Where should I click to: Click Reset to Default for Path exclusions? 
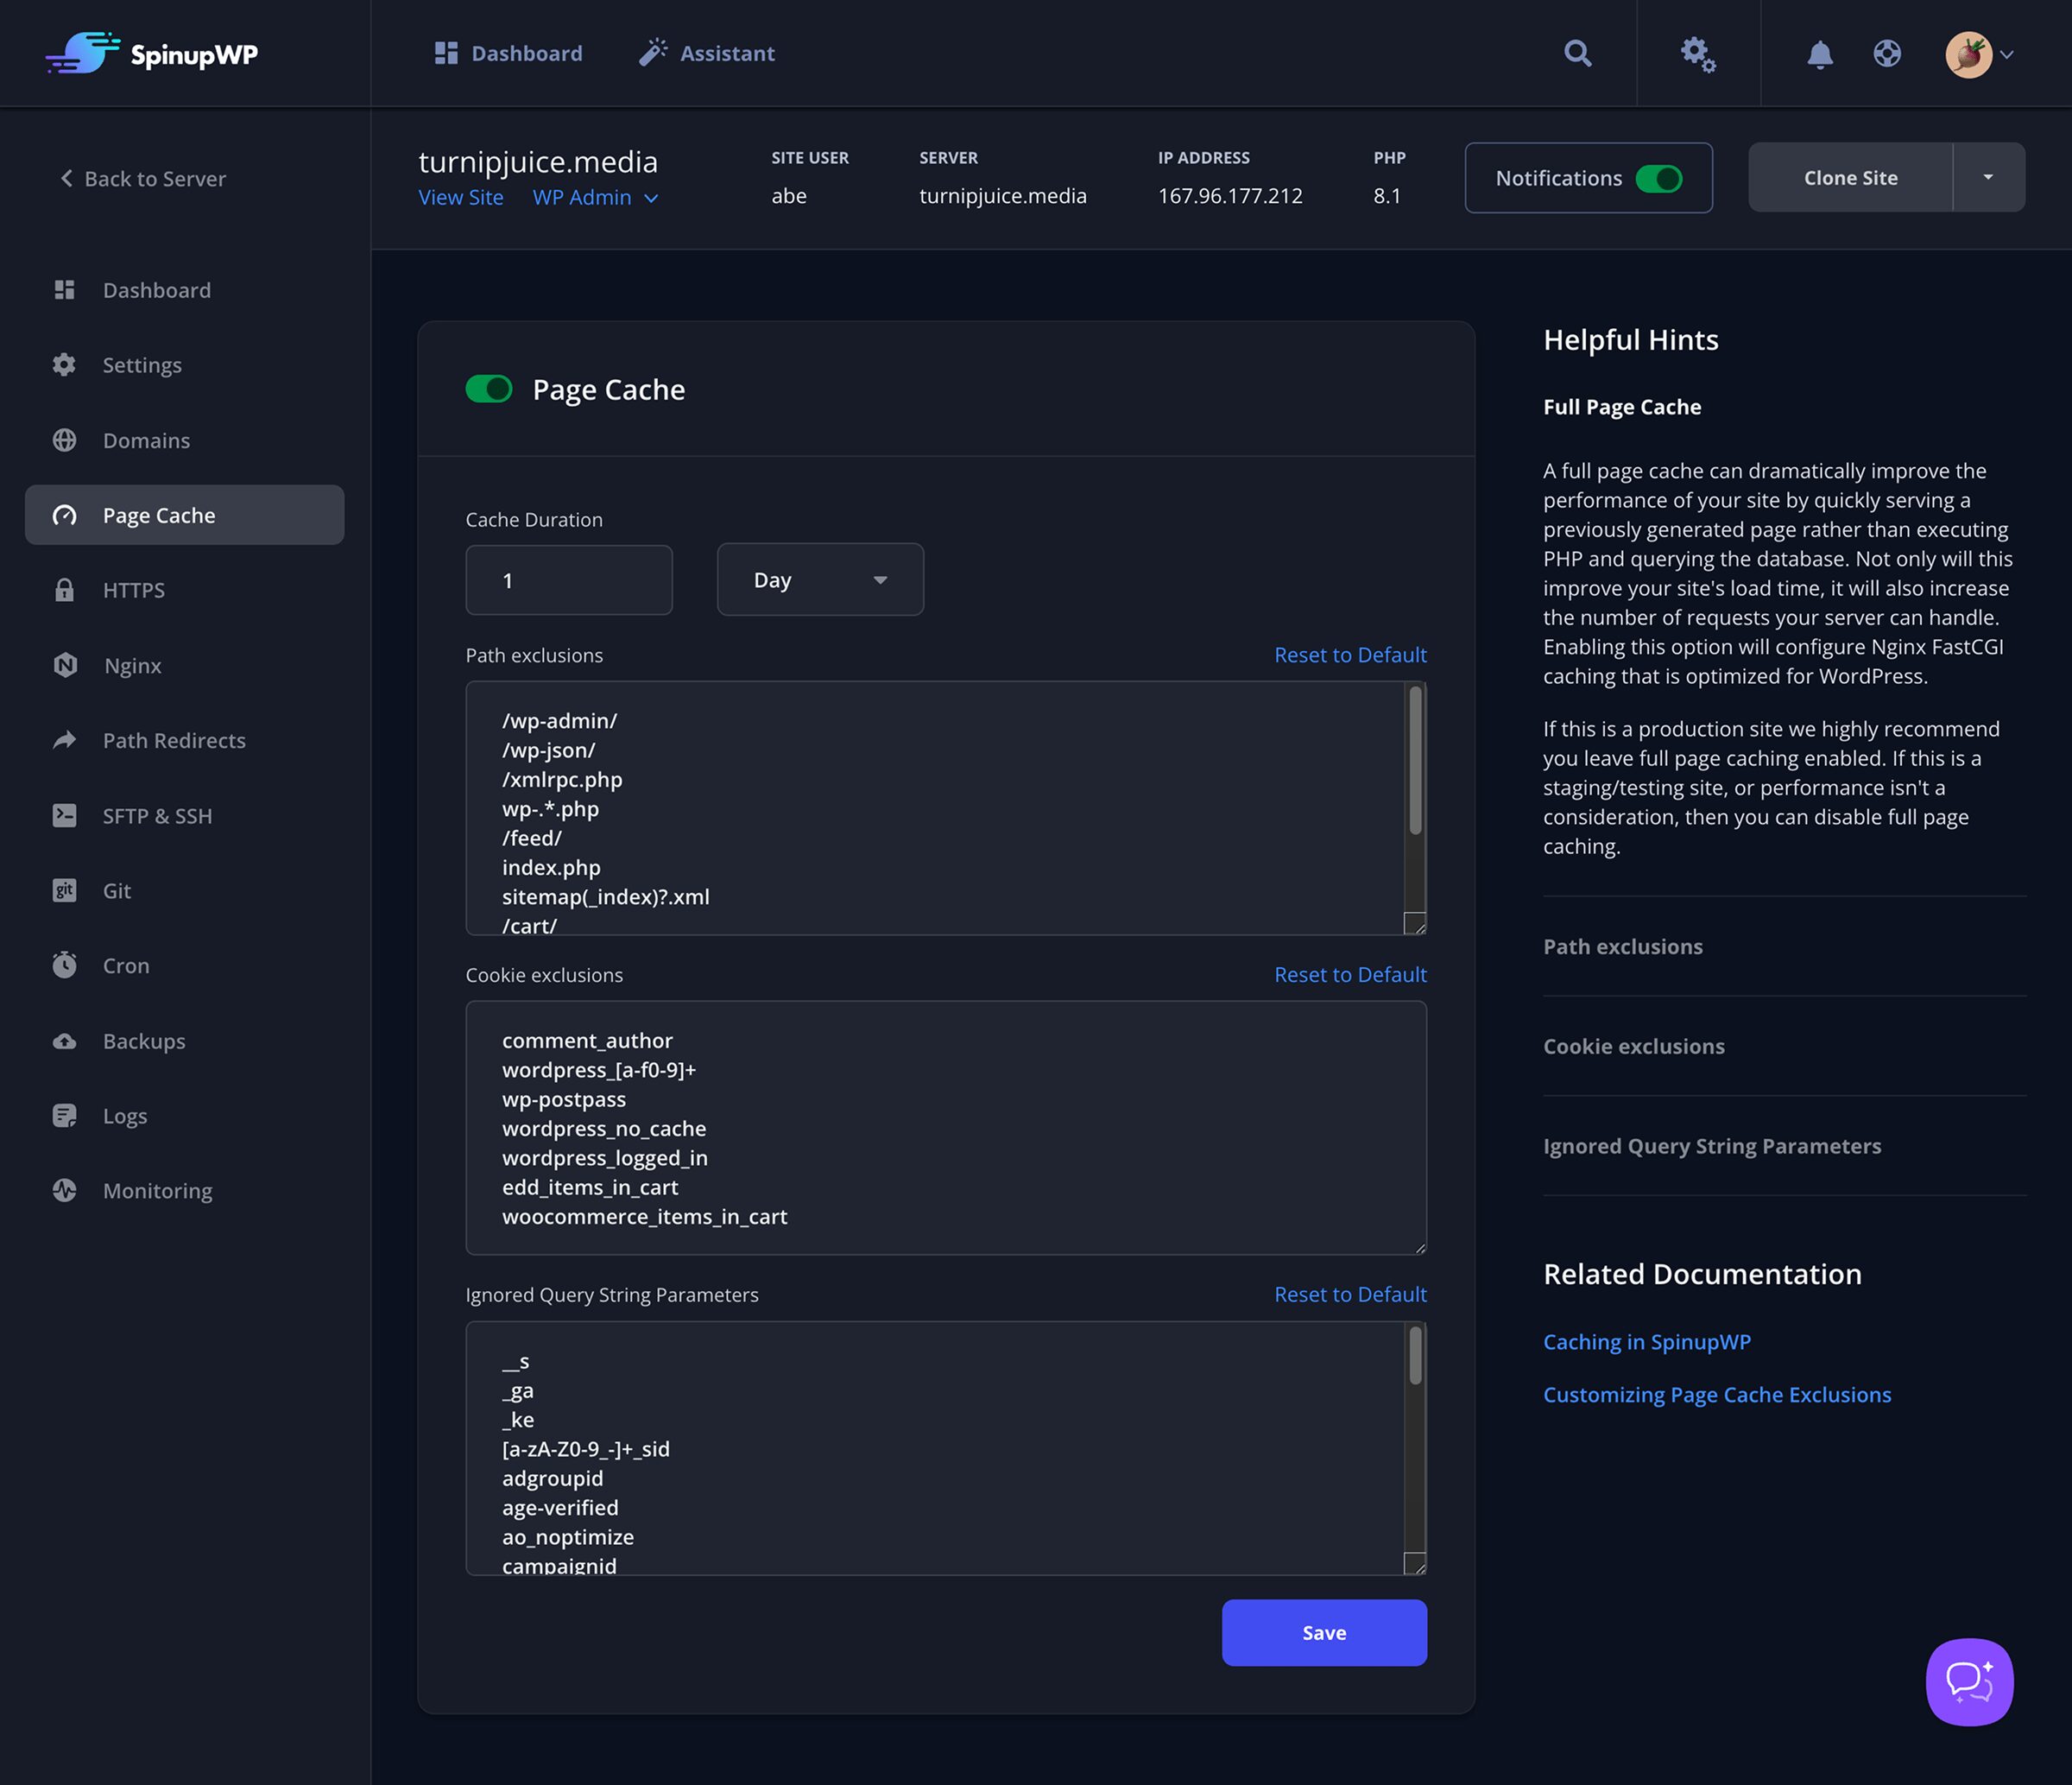(x=1350, y=654)
